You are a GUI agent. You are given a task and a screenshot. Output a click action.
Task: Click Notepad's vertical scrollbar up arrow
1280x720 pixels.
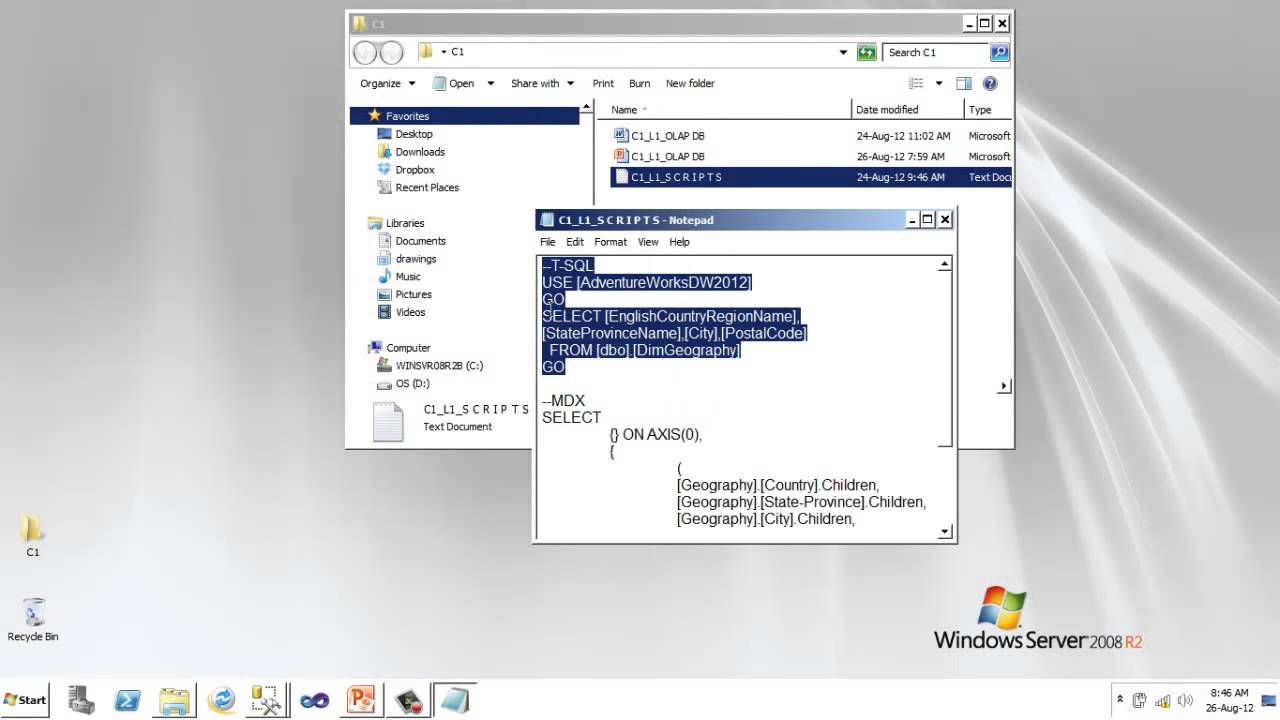[945, 264]
